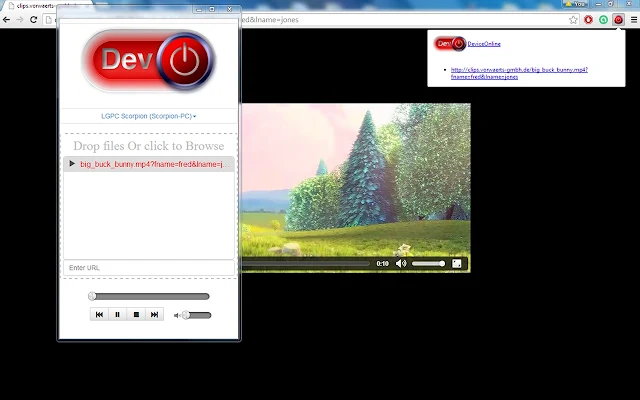The height and width of the screenshot is (400, 640).
Task: Click the 0:10 video time display
Action: click(x=382, y=264)
